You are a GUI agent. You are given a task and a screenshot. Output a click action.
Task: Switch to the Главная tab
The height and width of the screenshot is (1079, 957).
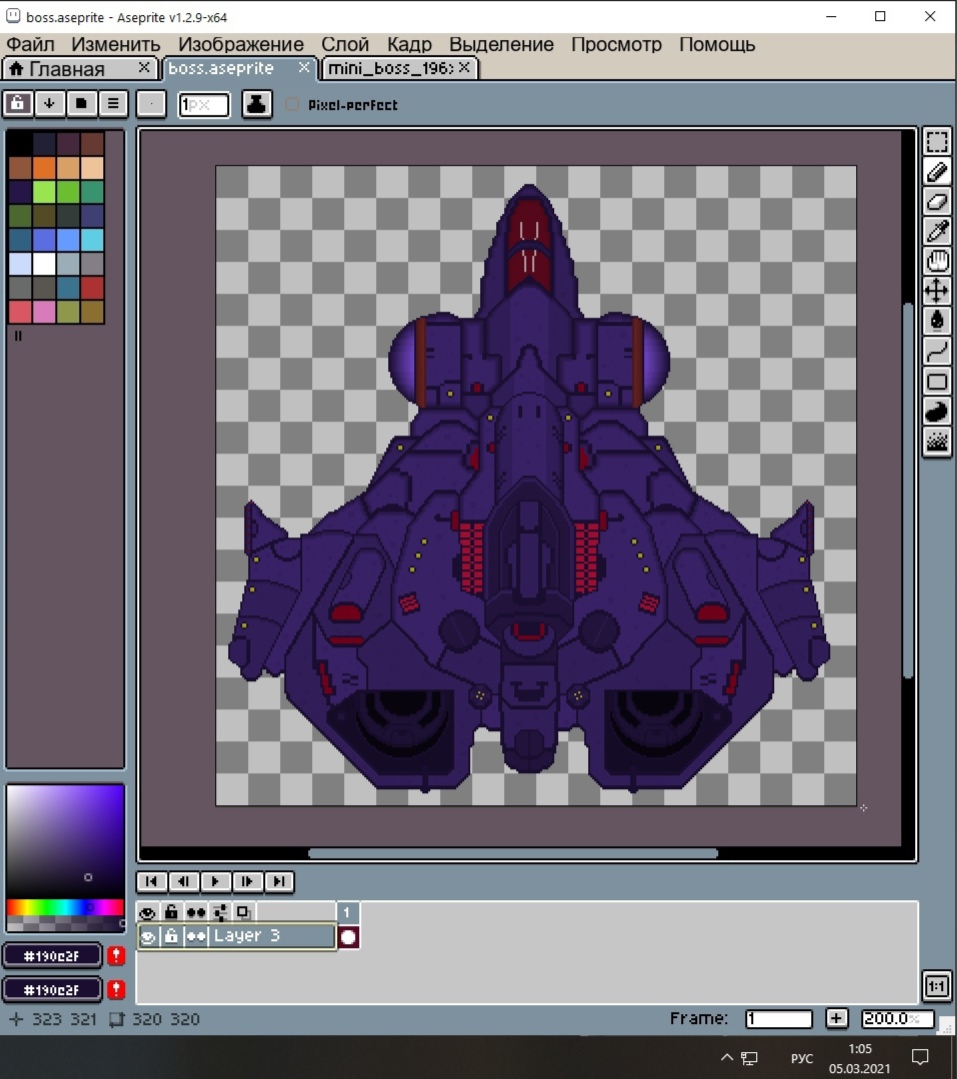(x=68, y=68)
